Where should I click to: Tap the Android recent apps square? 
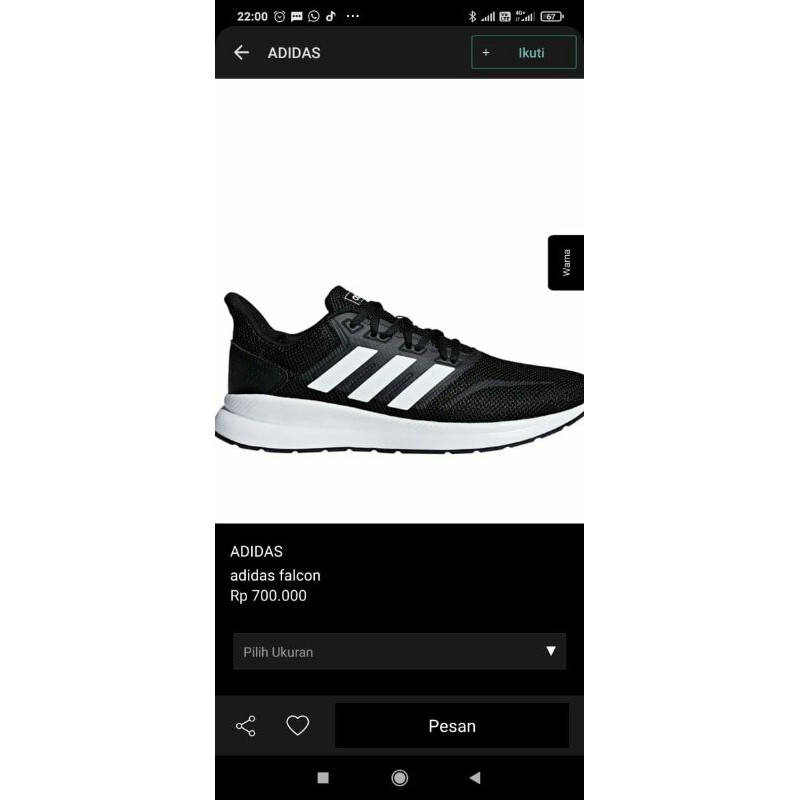(323, 778)
